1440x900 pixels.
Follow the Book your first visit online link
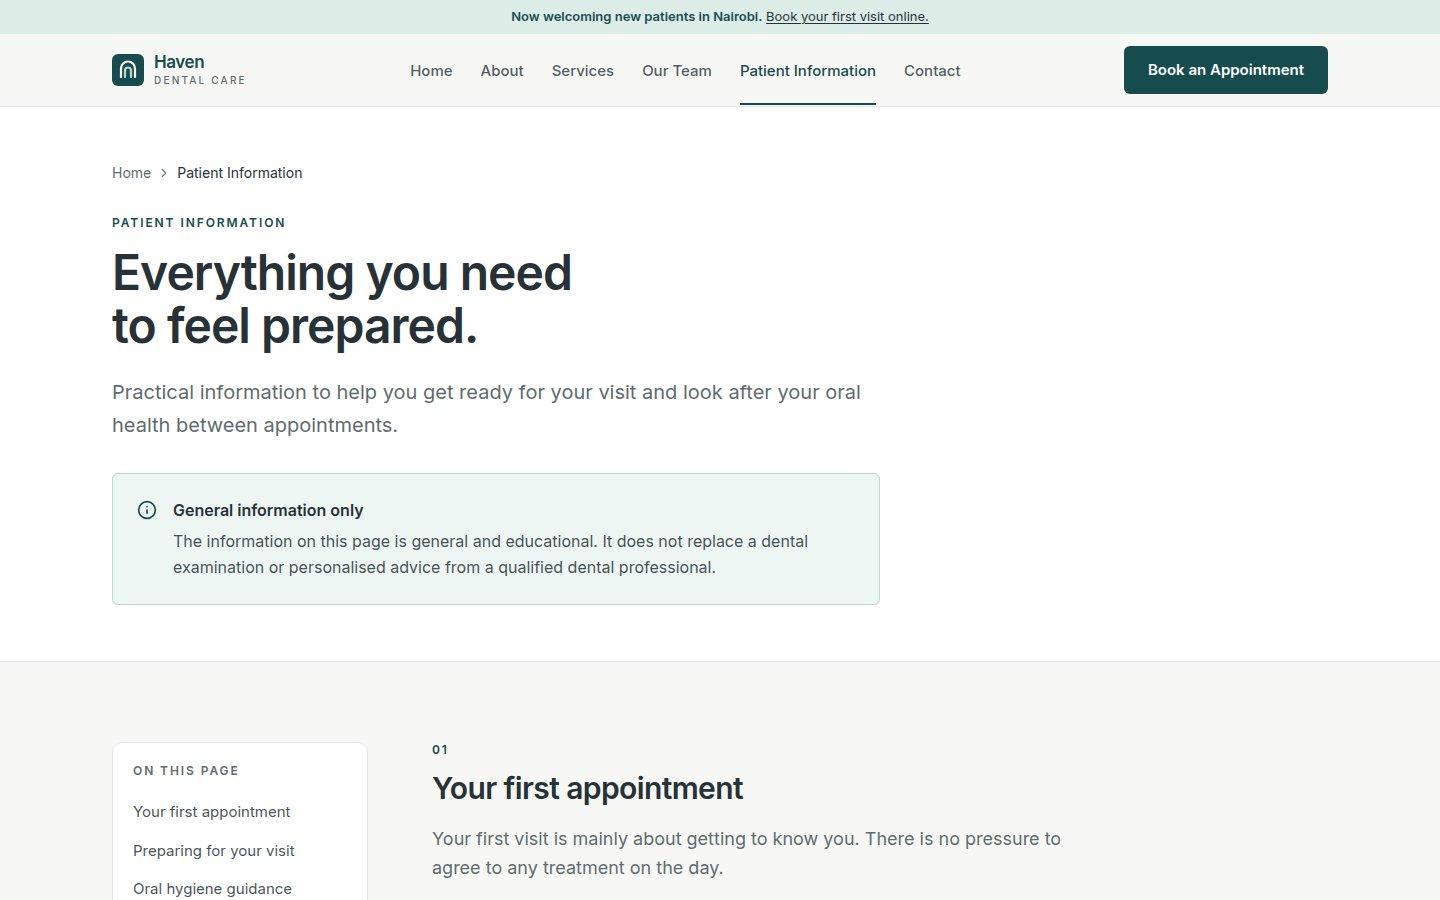pyautogui.click(x=847, y=17)
